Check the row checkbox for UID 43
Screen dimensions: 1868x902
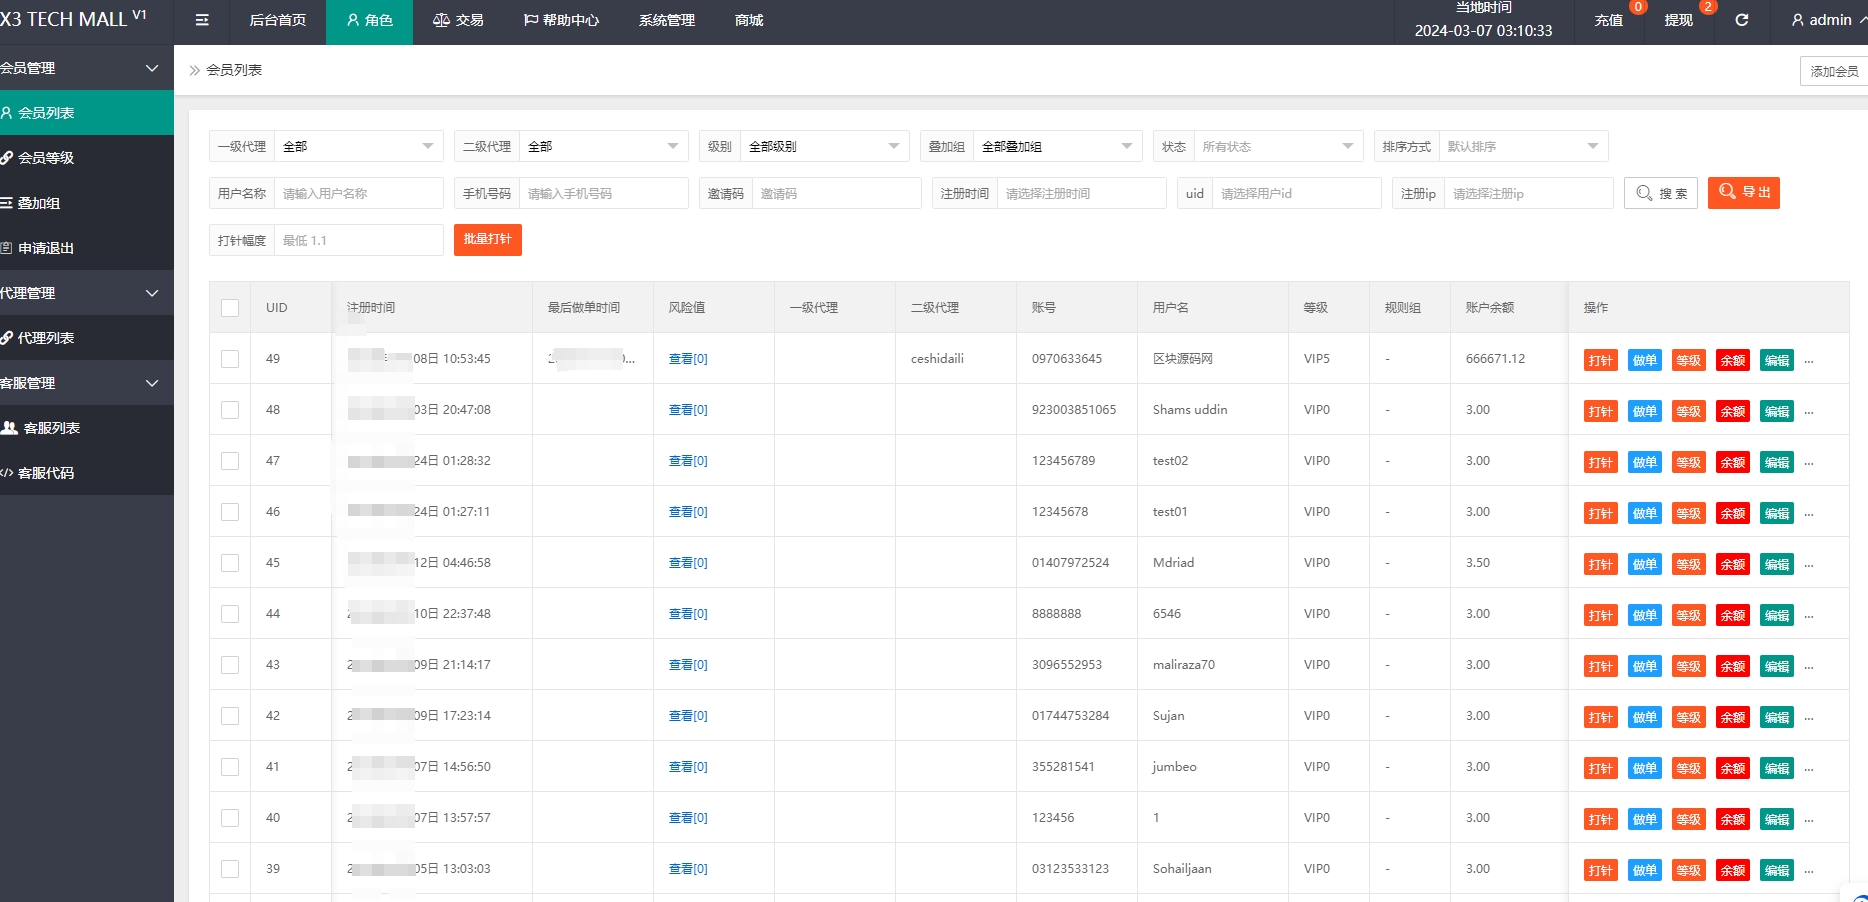point(230,665)
